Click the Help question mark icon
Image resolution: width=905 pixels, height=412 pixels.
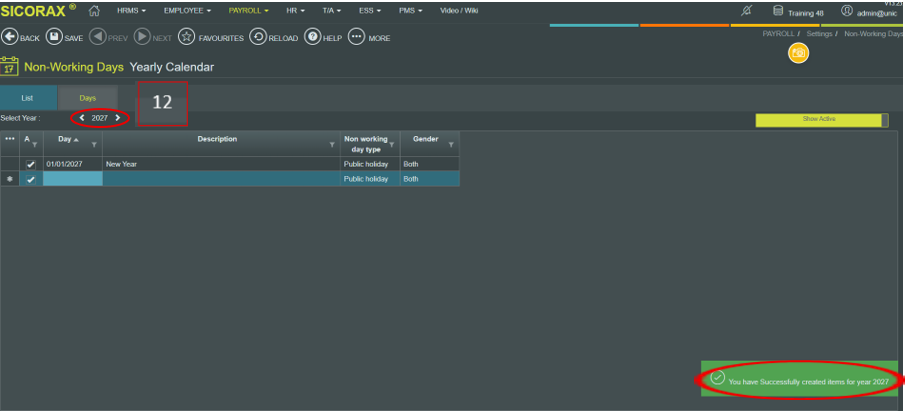click(x=312, y=37)
